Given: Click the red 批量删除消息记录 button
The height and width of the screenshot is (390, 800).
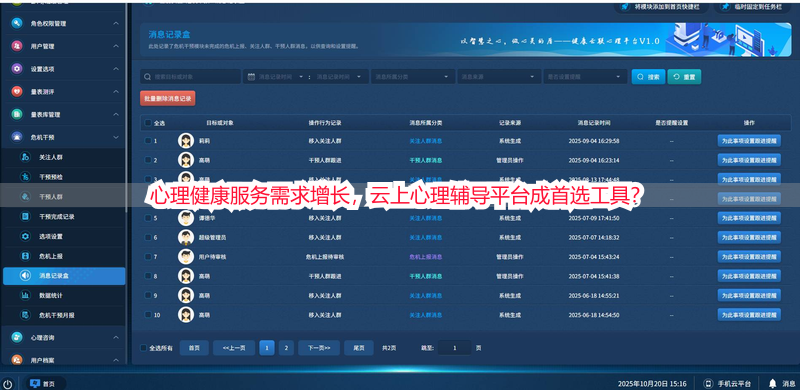Looking at the screenshot, I should (167, 98).
